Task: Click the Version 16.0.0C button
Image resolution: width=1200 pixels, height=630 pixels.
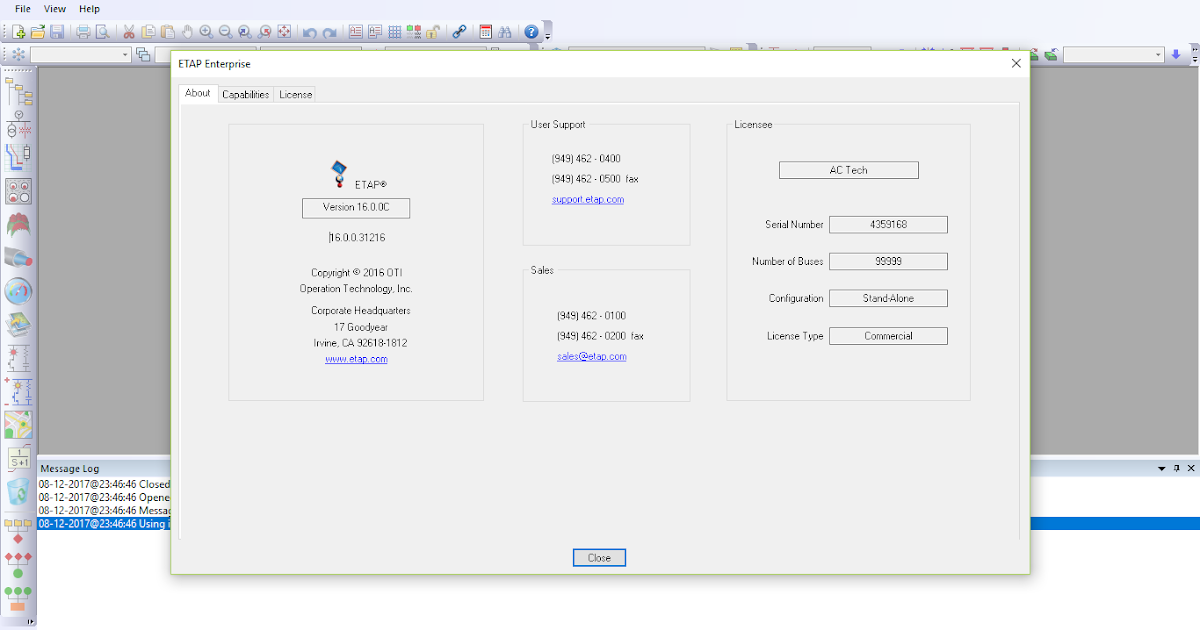Action: coord(356,208)
